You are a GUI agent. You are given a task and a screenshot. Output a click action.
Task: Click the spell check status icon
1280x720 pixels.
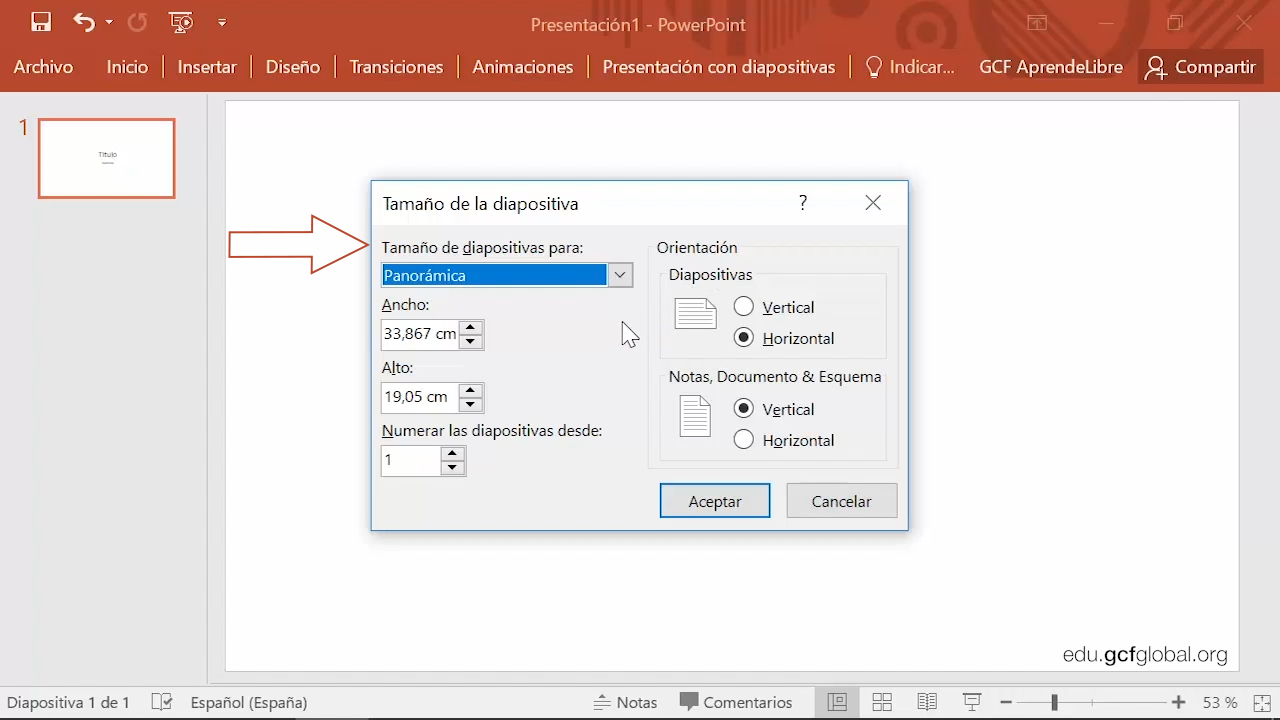[x=162, y=702]
